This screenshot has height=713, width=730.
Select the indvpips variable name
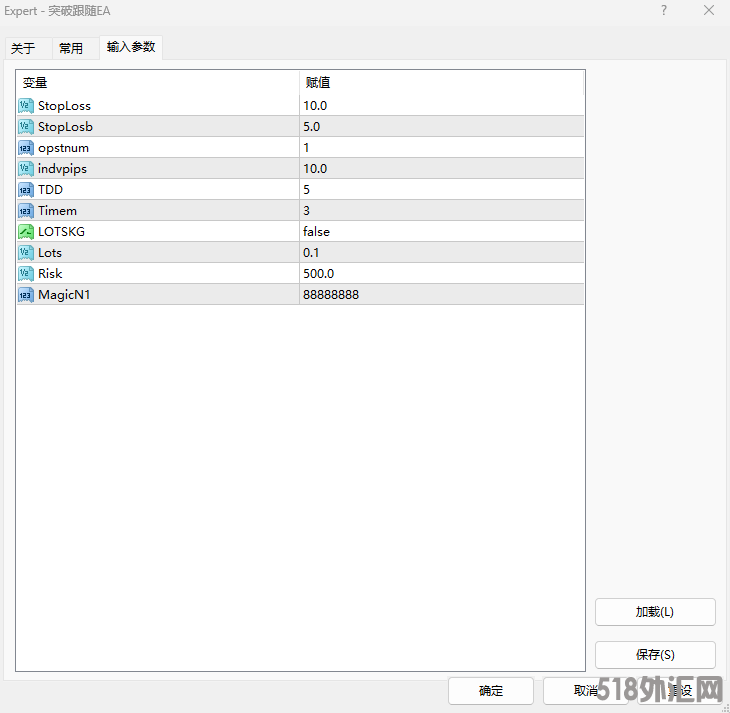pyautogui.click(x=62, y=169)
